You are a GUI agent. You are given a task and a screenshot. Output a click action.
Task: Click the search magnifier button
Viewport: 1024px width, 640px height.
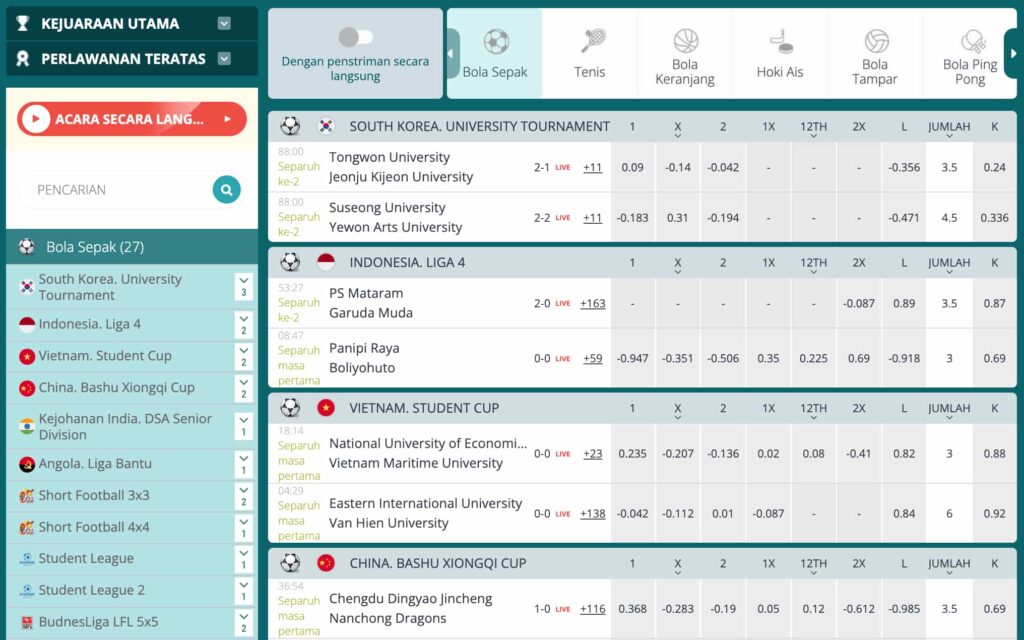227,189
